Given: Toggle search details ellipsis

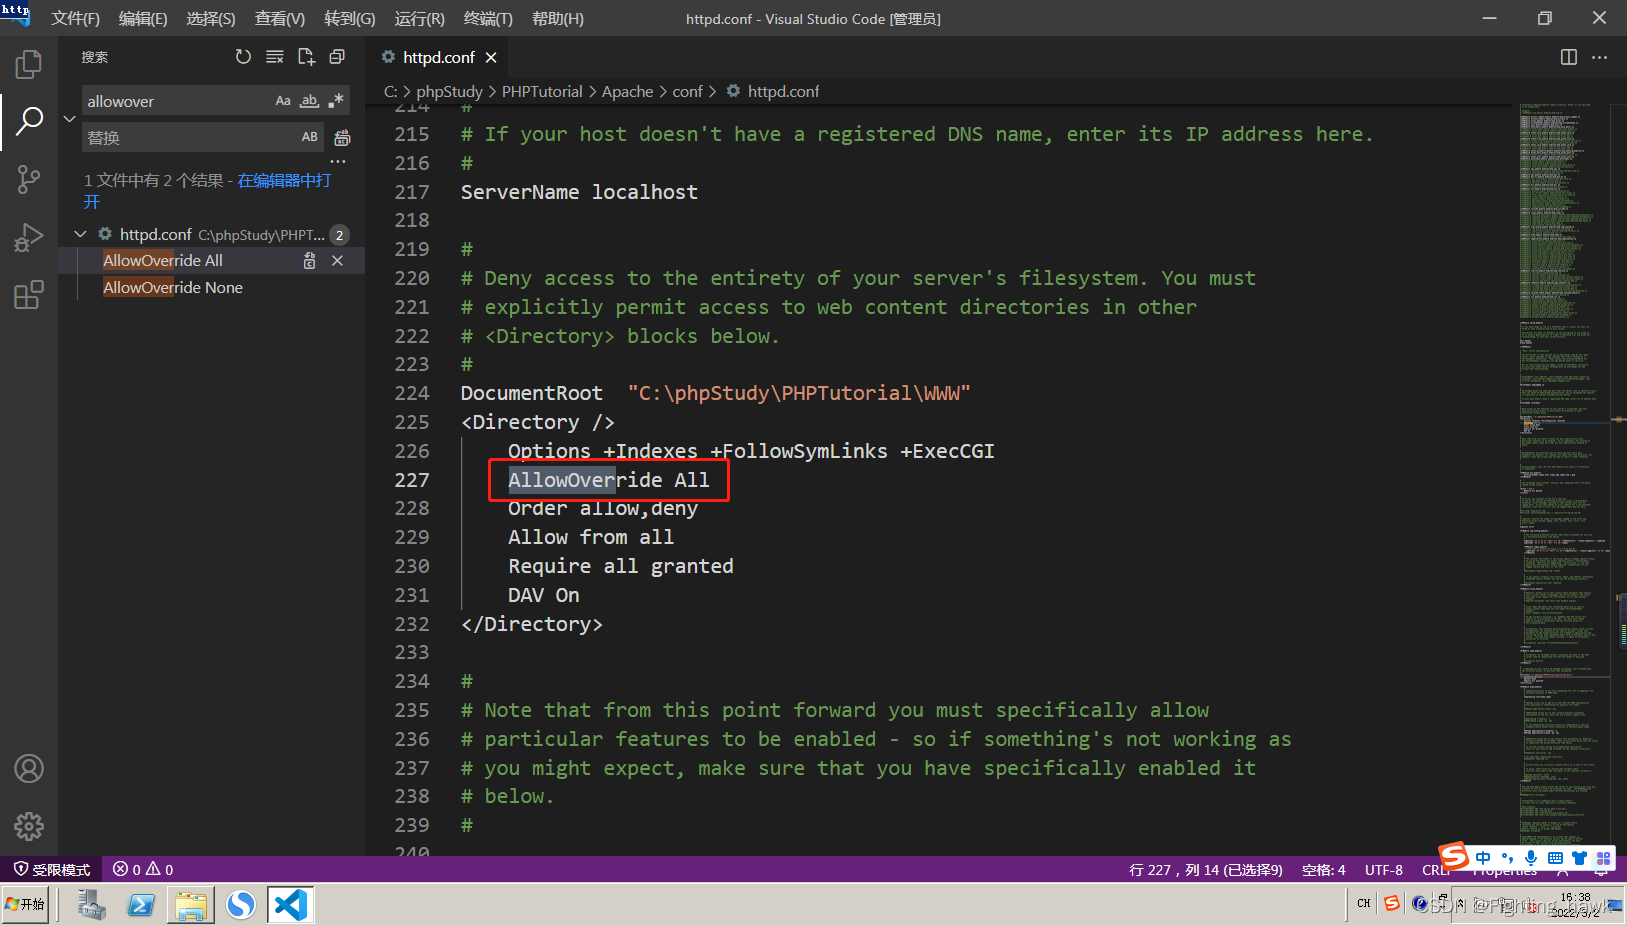Looking at the screenshot, I should [x=338, y=161].
